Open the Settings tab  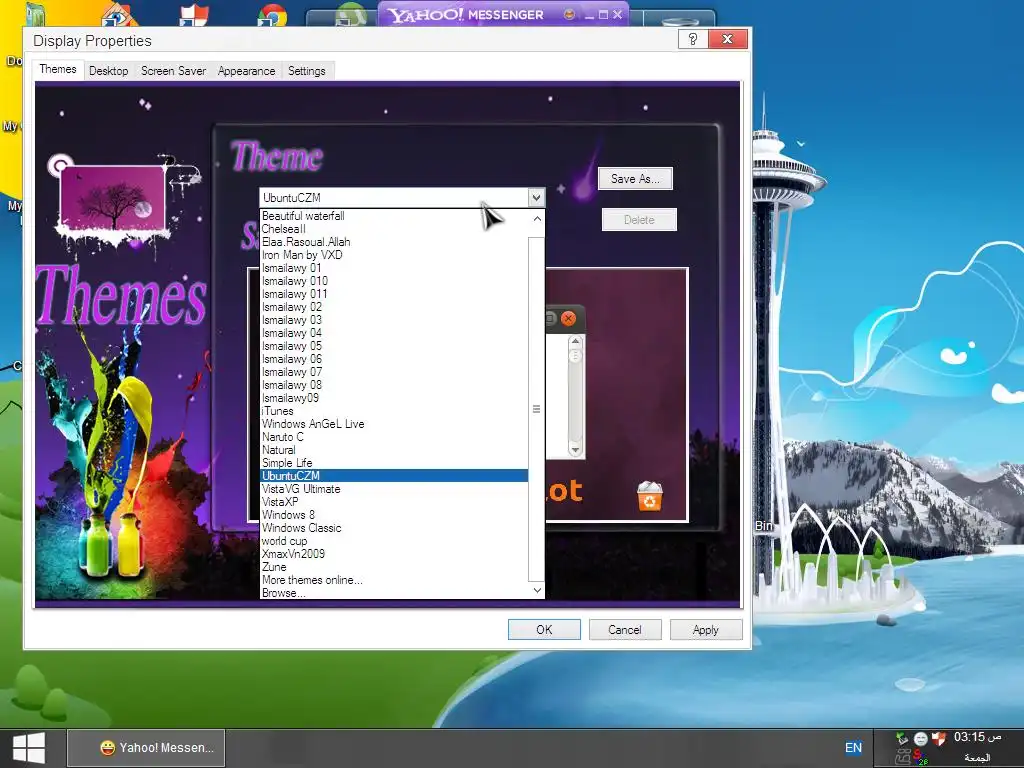(x=306, y=71)
